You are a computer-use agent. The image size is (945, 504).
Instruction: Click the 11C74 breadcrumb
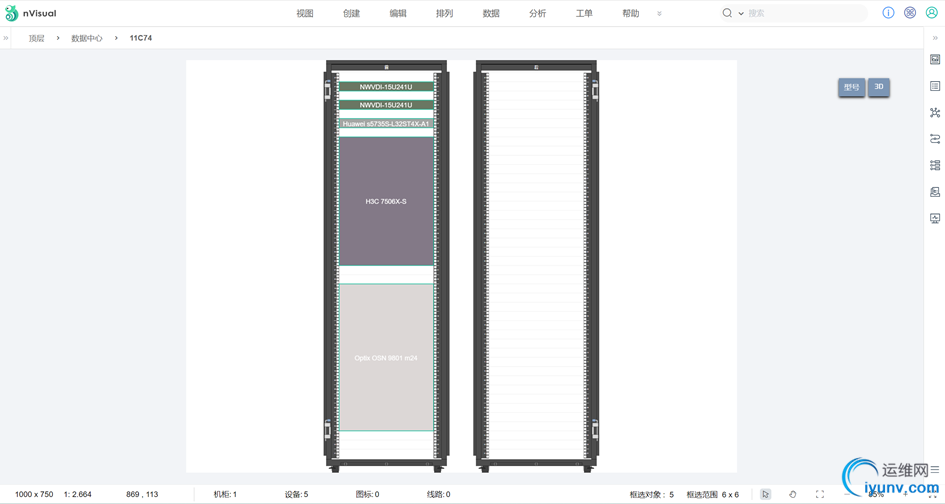point(141,38)
